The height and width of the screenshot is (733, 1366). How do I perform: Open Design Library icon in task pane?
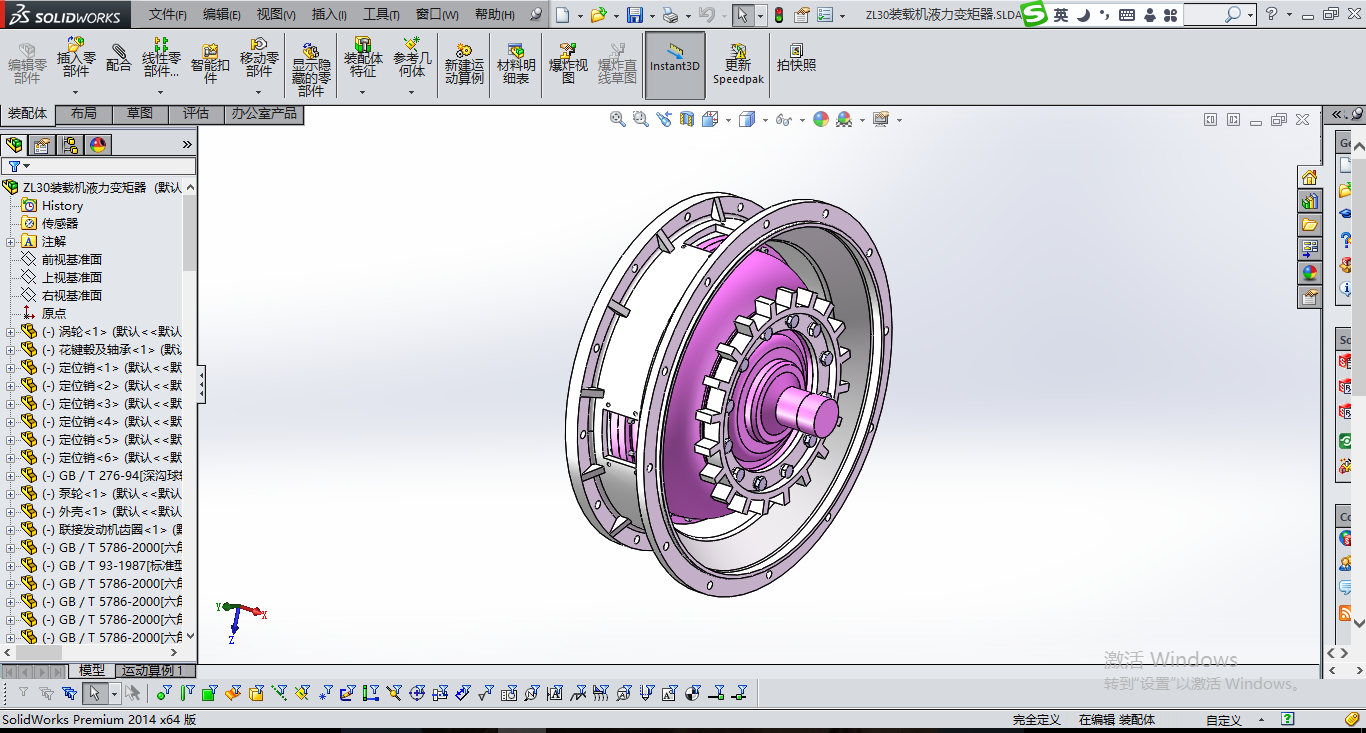(1309, 201)
